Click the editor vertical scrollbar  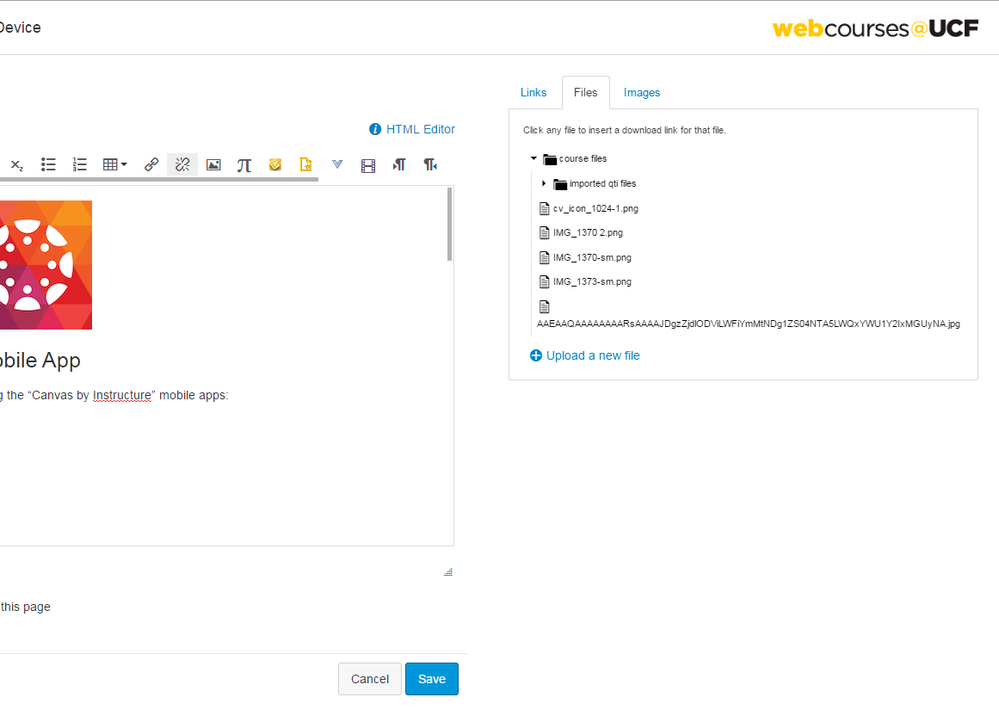pyautogui.click(x=450, y=224)
